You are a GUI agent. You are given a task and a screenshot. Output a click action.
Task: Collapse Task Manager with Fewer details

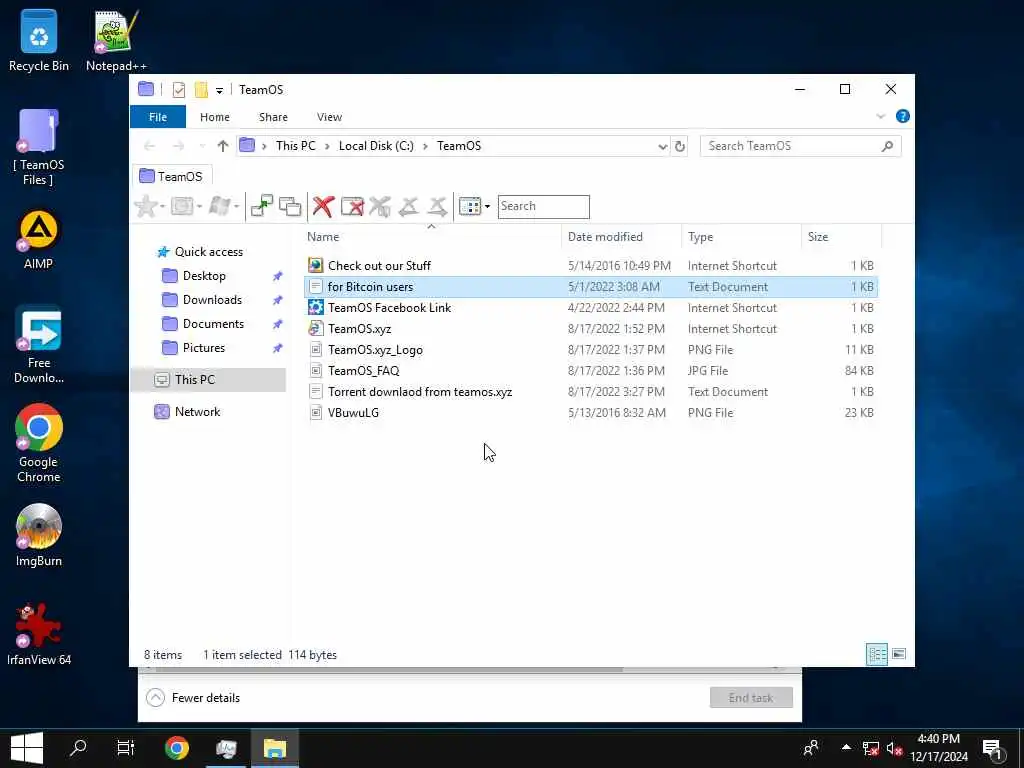click(x=193, y=697)
